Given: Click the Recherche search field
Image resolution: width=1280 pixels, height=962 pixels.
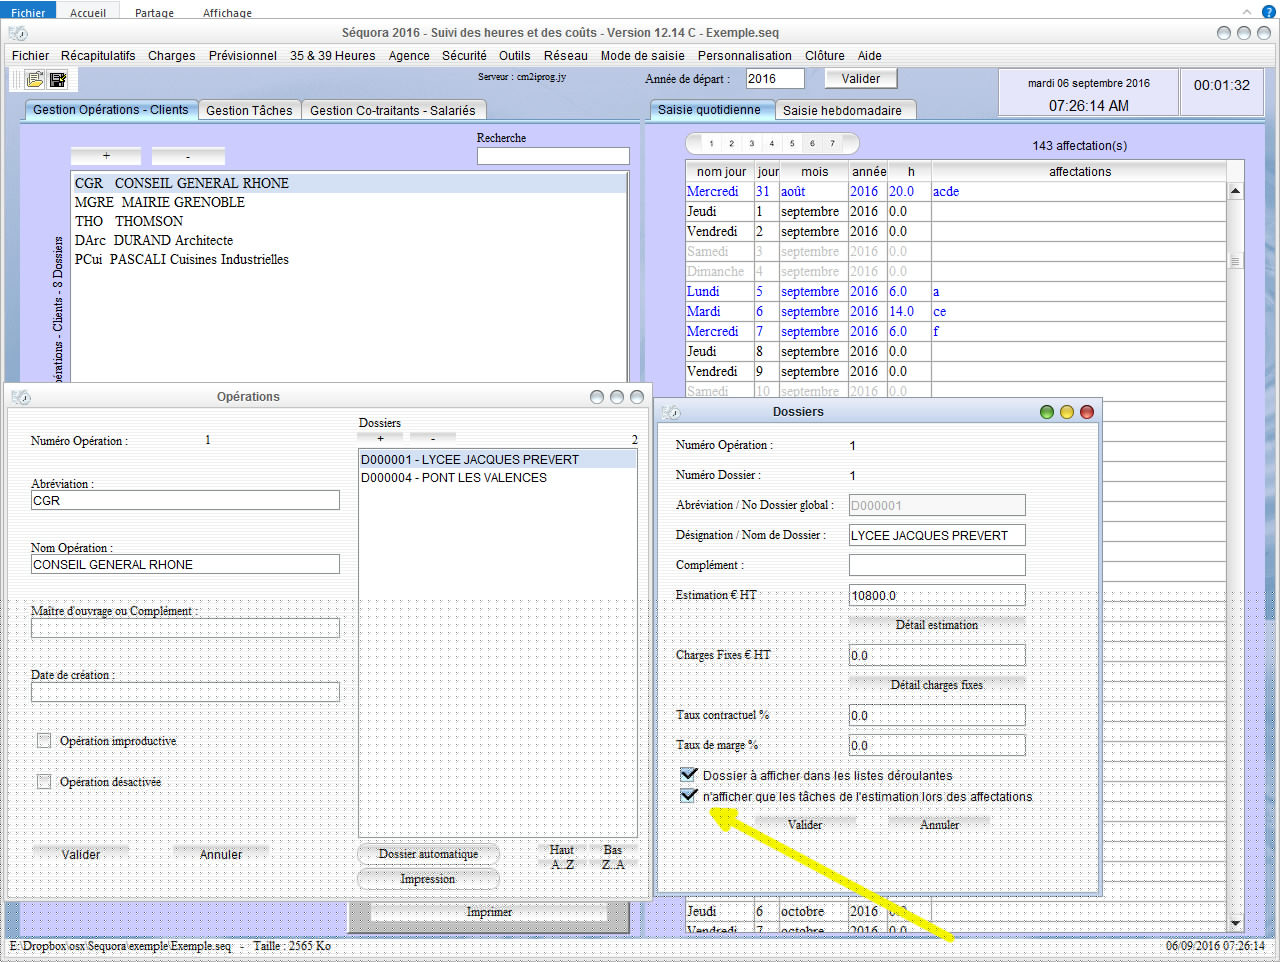Looking at the screenshot, I should click(552, 156).
